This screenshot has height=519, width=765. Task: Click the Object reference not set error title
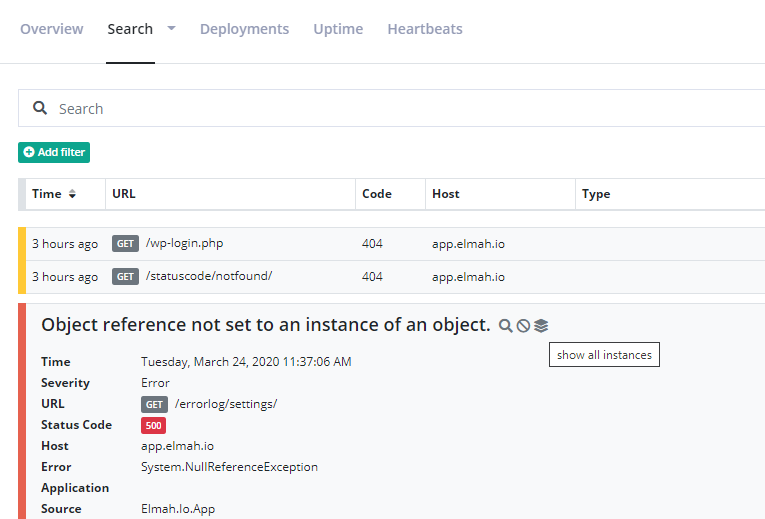pyautogui.click(x=266, y=325)
